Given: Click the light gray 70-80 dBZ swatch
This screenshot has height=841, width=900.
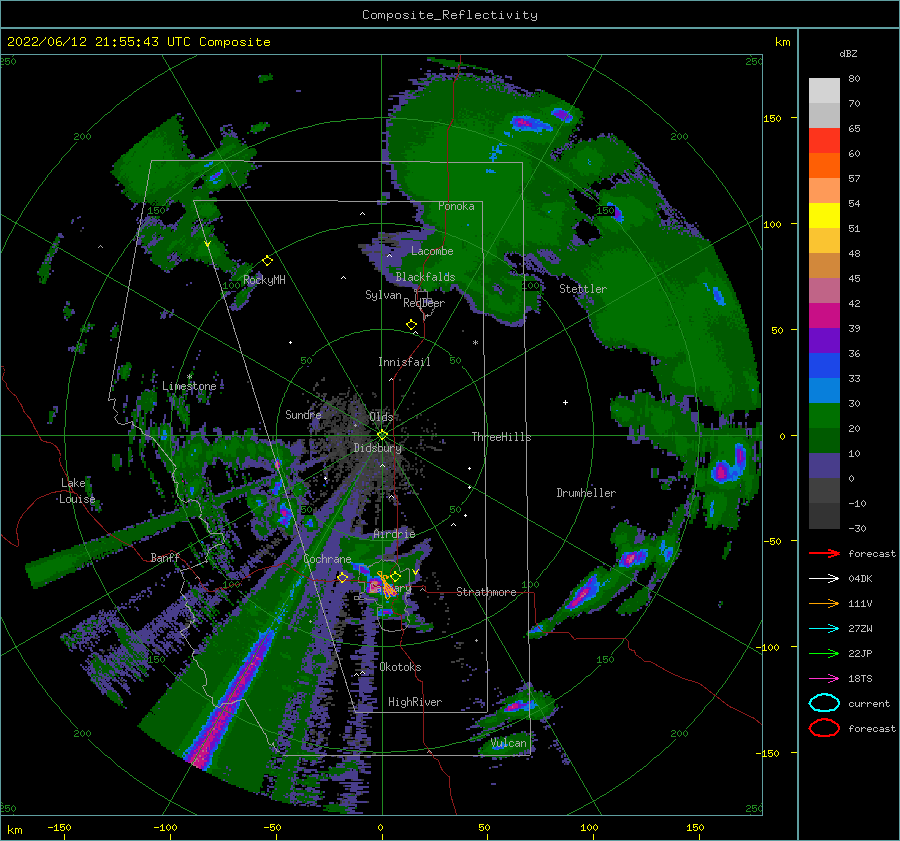Looking at the screenshot, I should 824,90.
